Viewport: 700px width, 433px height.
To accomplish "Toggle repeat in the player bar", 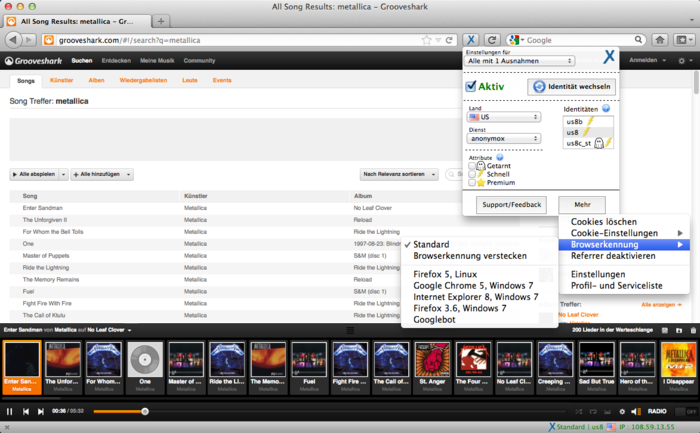I will (x=593, y=412).
